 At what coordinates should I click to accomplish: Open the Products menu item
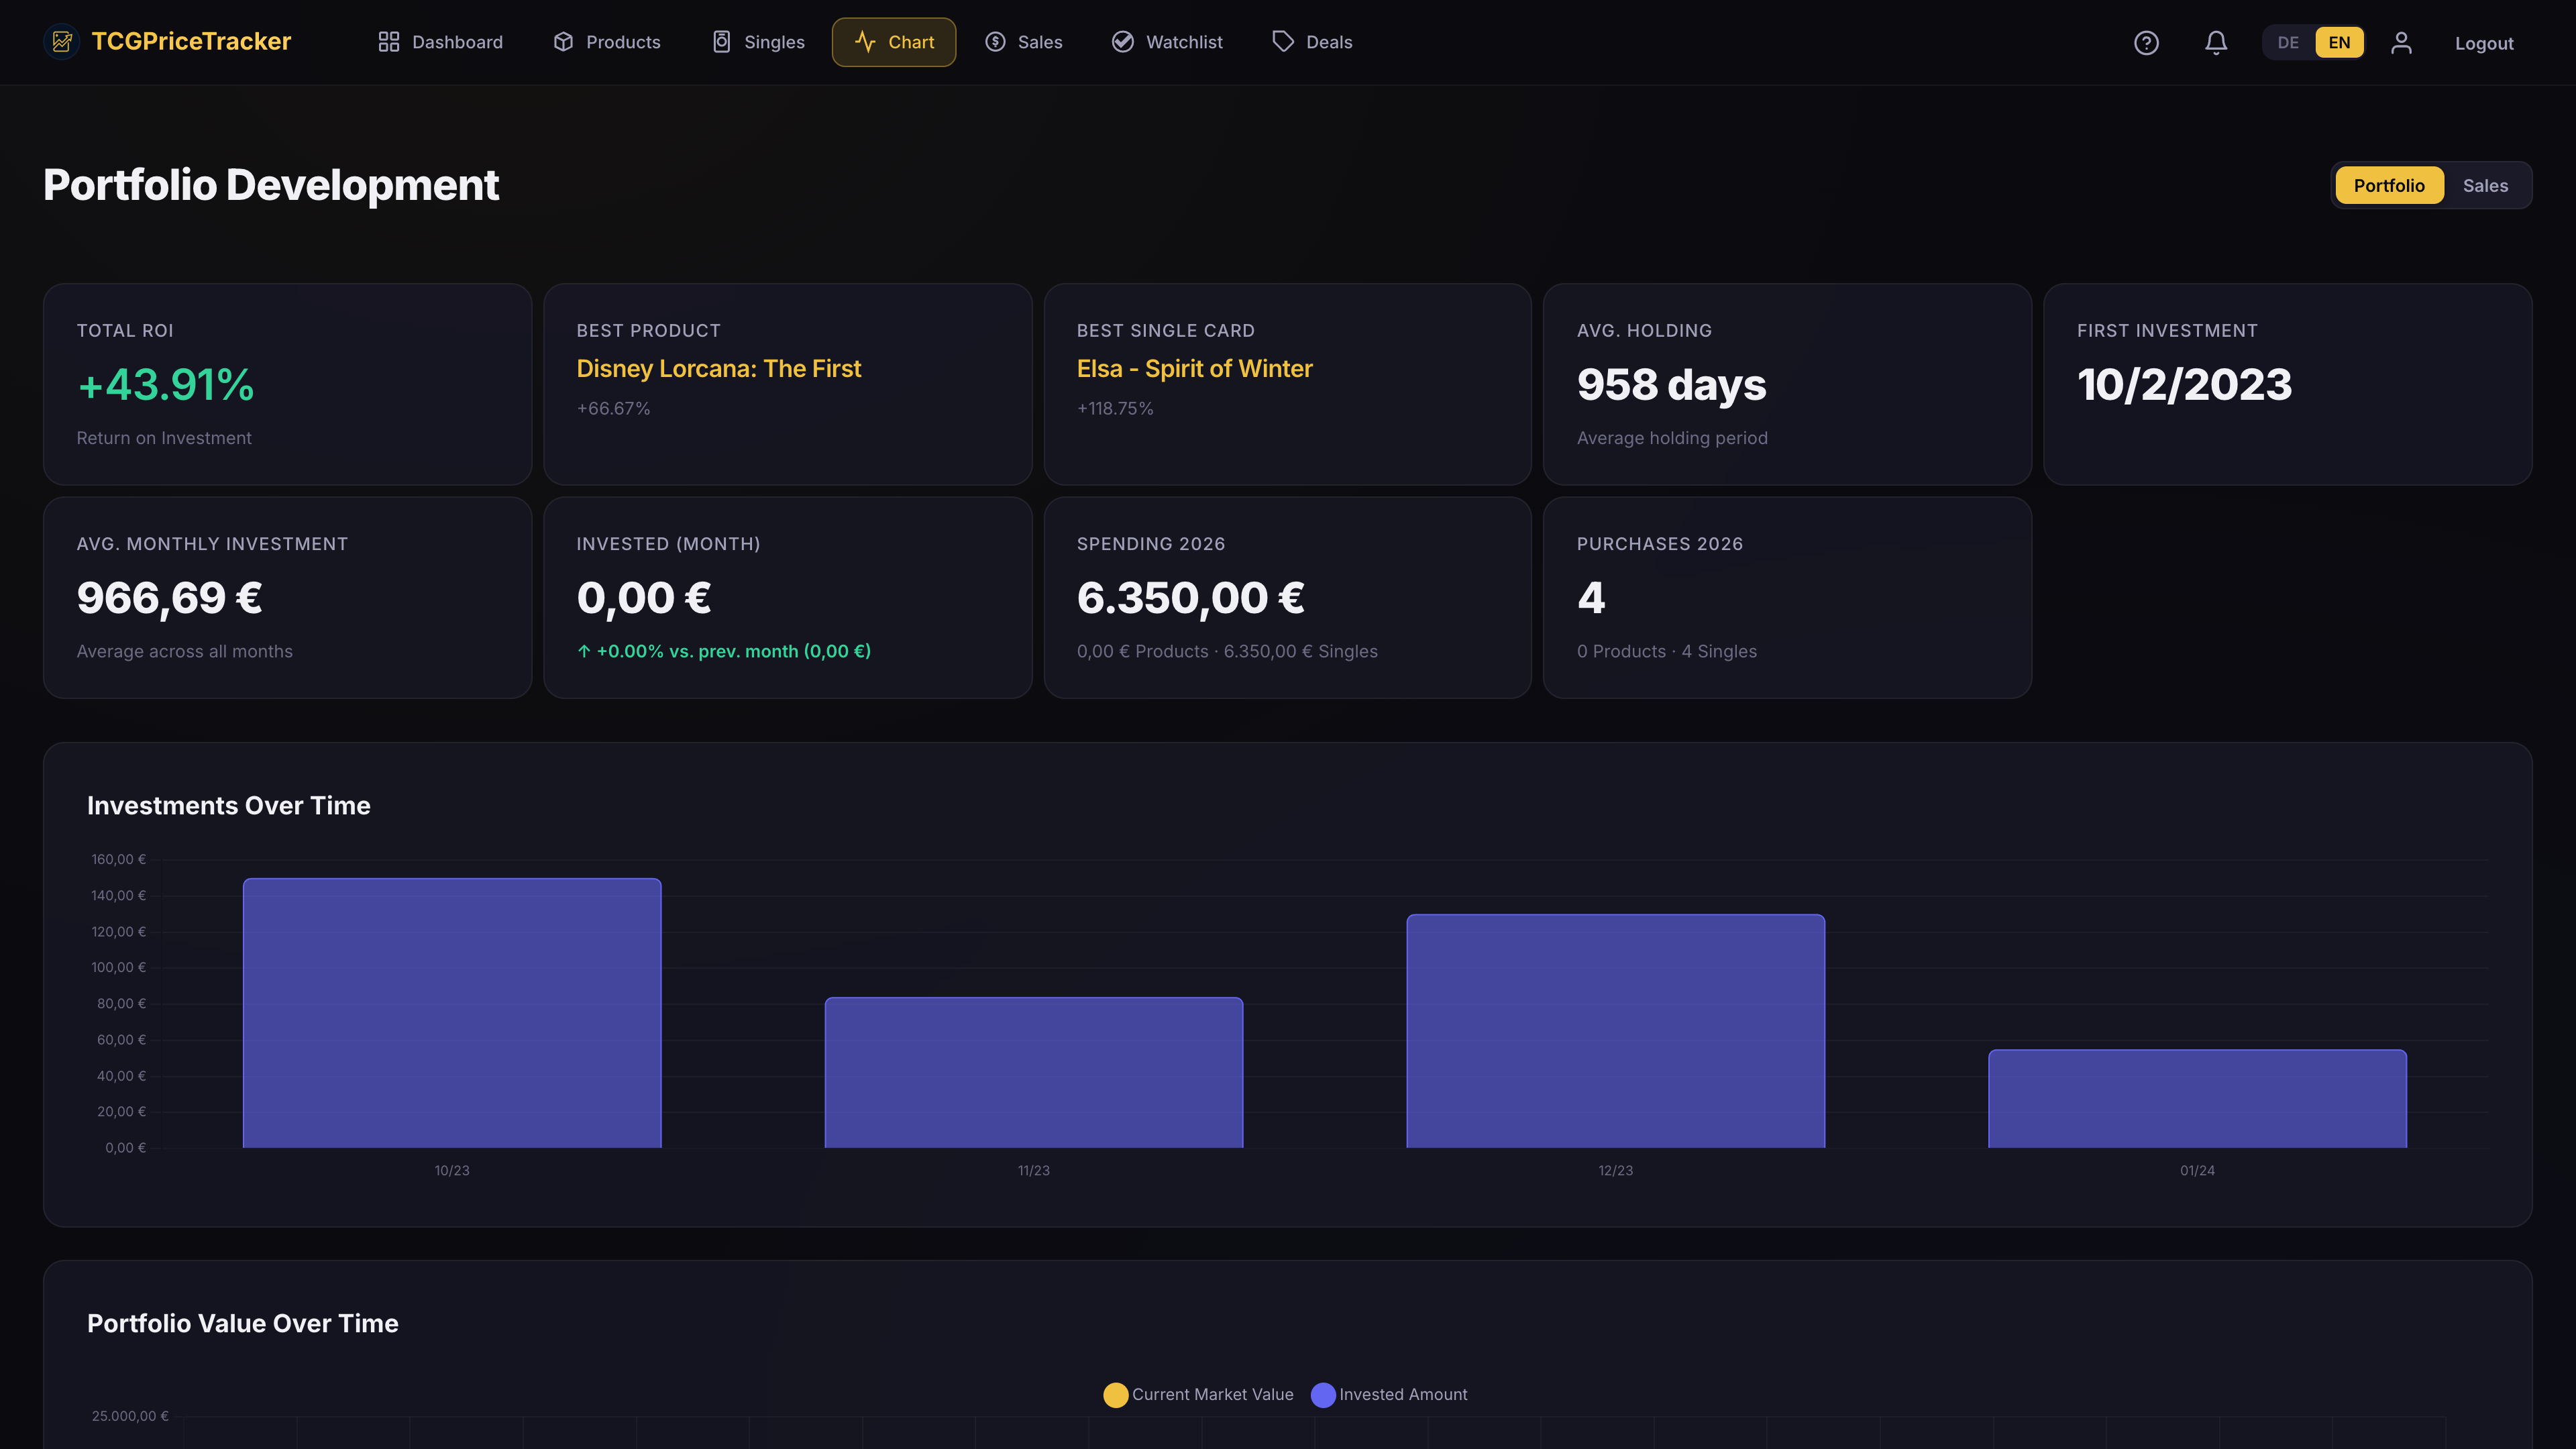(x=607, y=42)
